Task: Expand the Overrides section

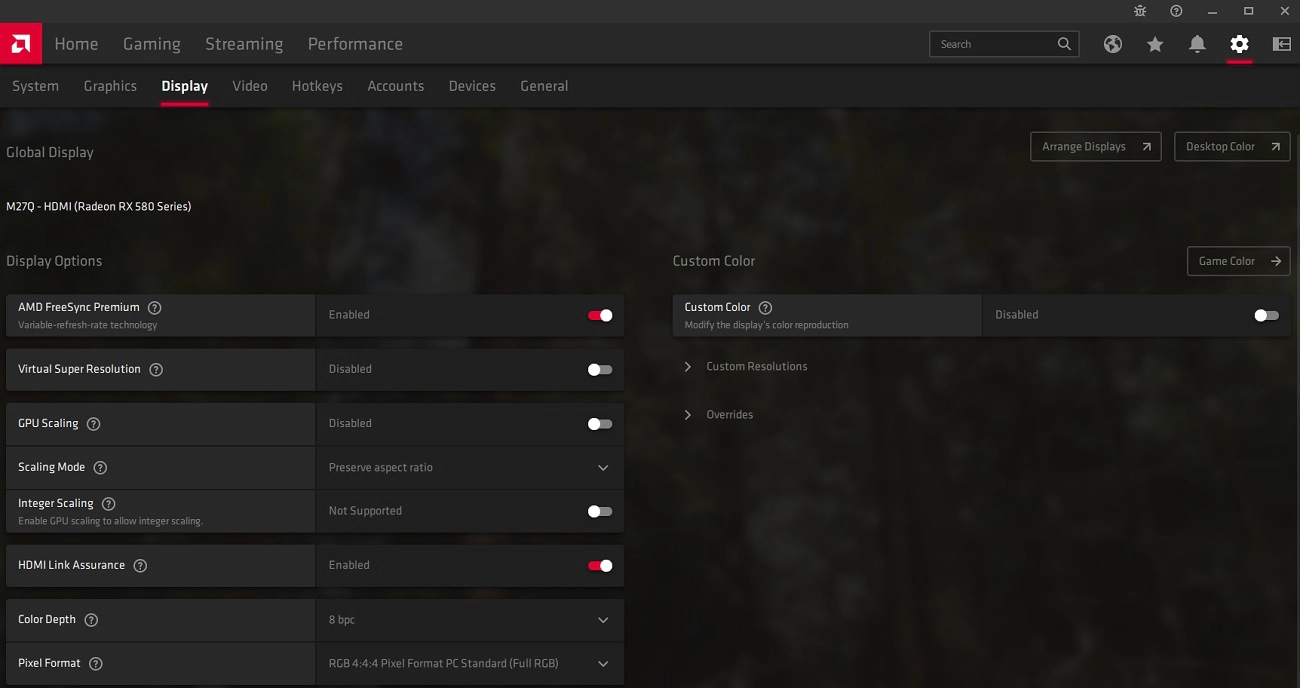Action: point(718,415)
